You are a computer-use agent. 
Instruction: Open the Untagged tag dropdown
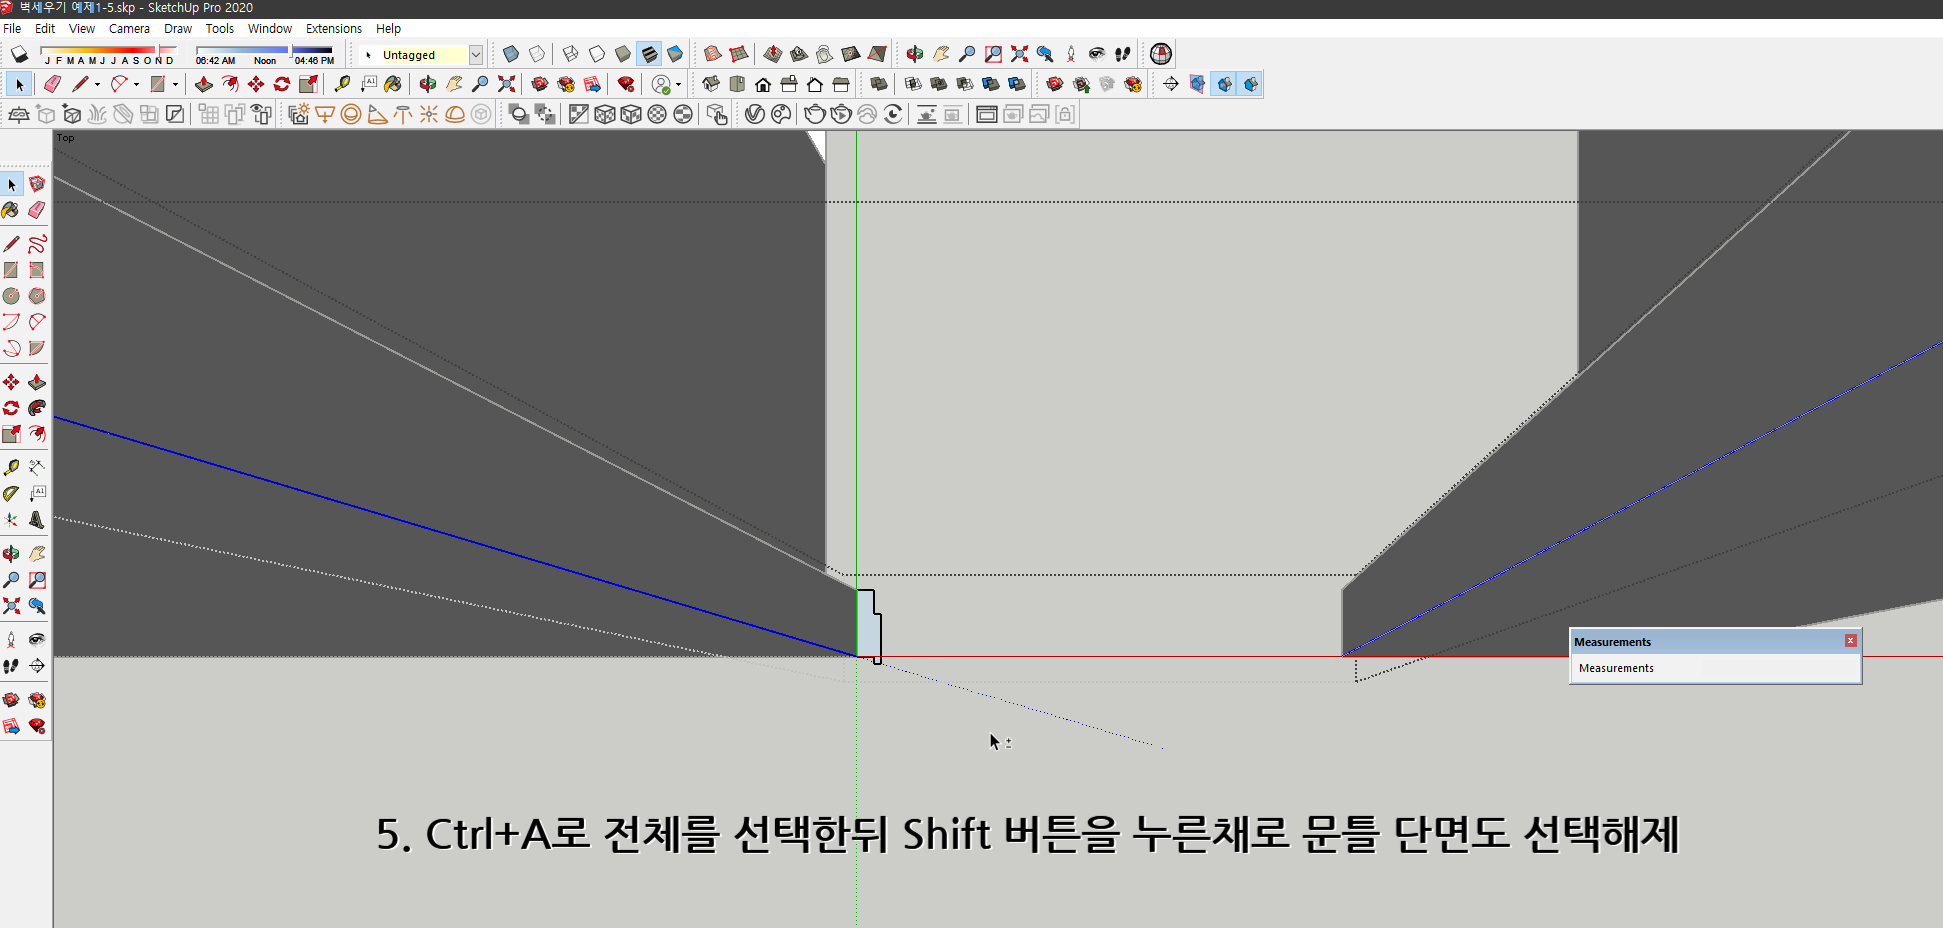point(477,54)
